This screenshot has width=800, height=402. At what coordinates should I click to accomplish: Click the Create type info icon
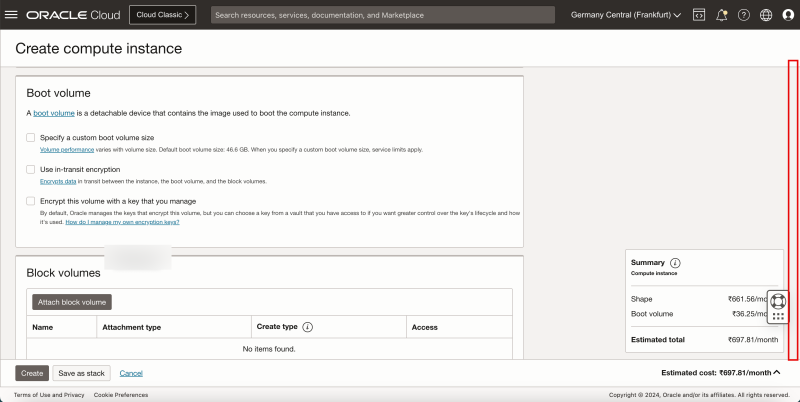coord(308,327)
